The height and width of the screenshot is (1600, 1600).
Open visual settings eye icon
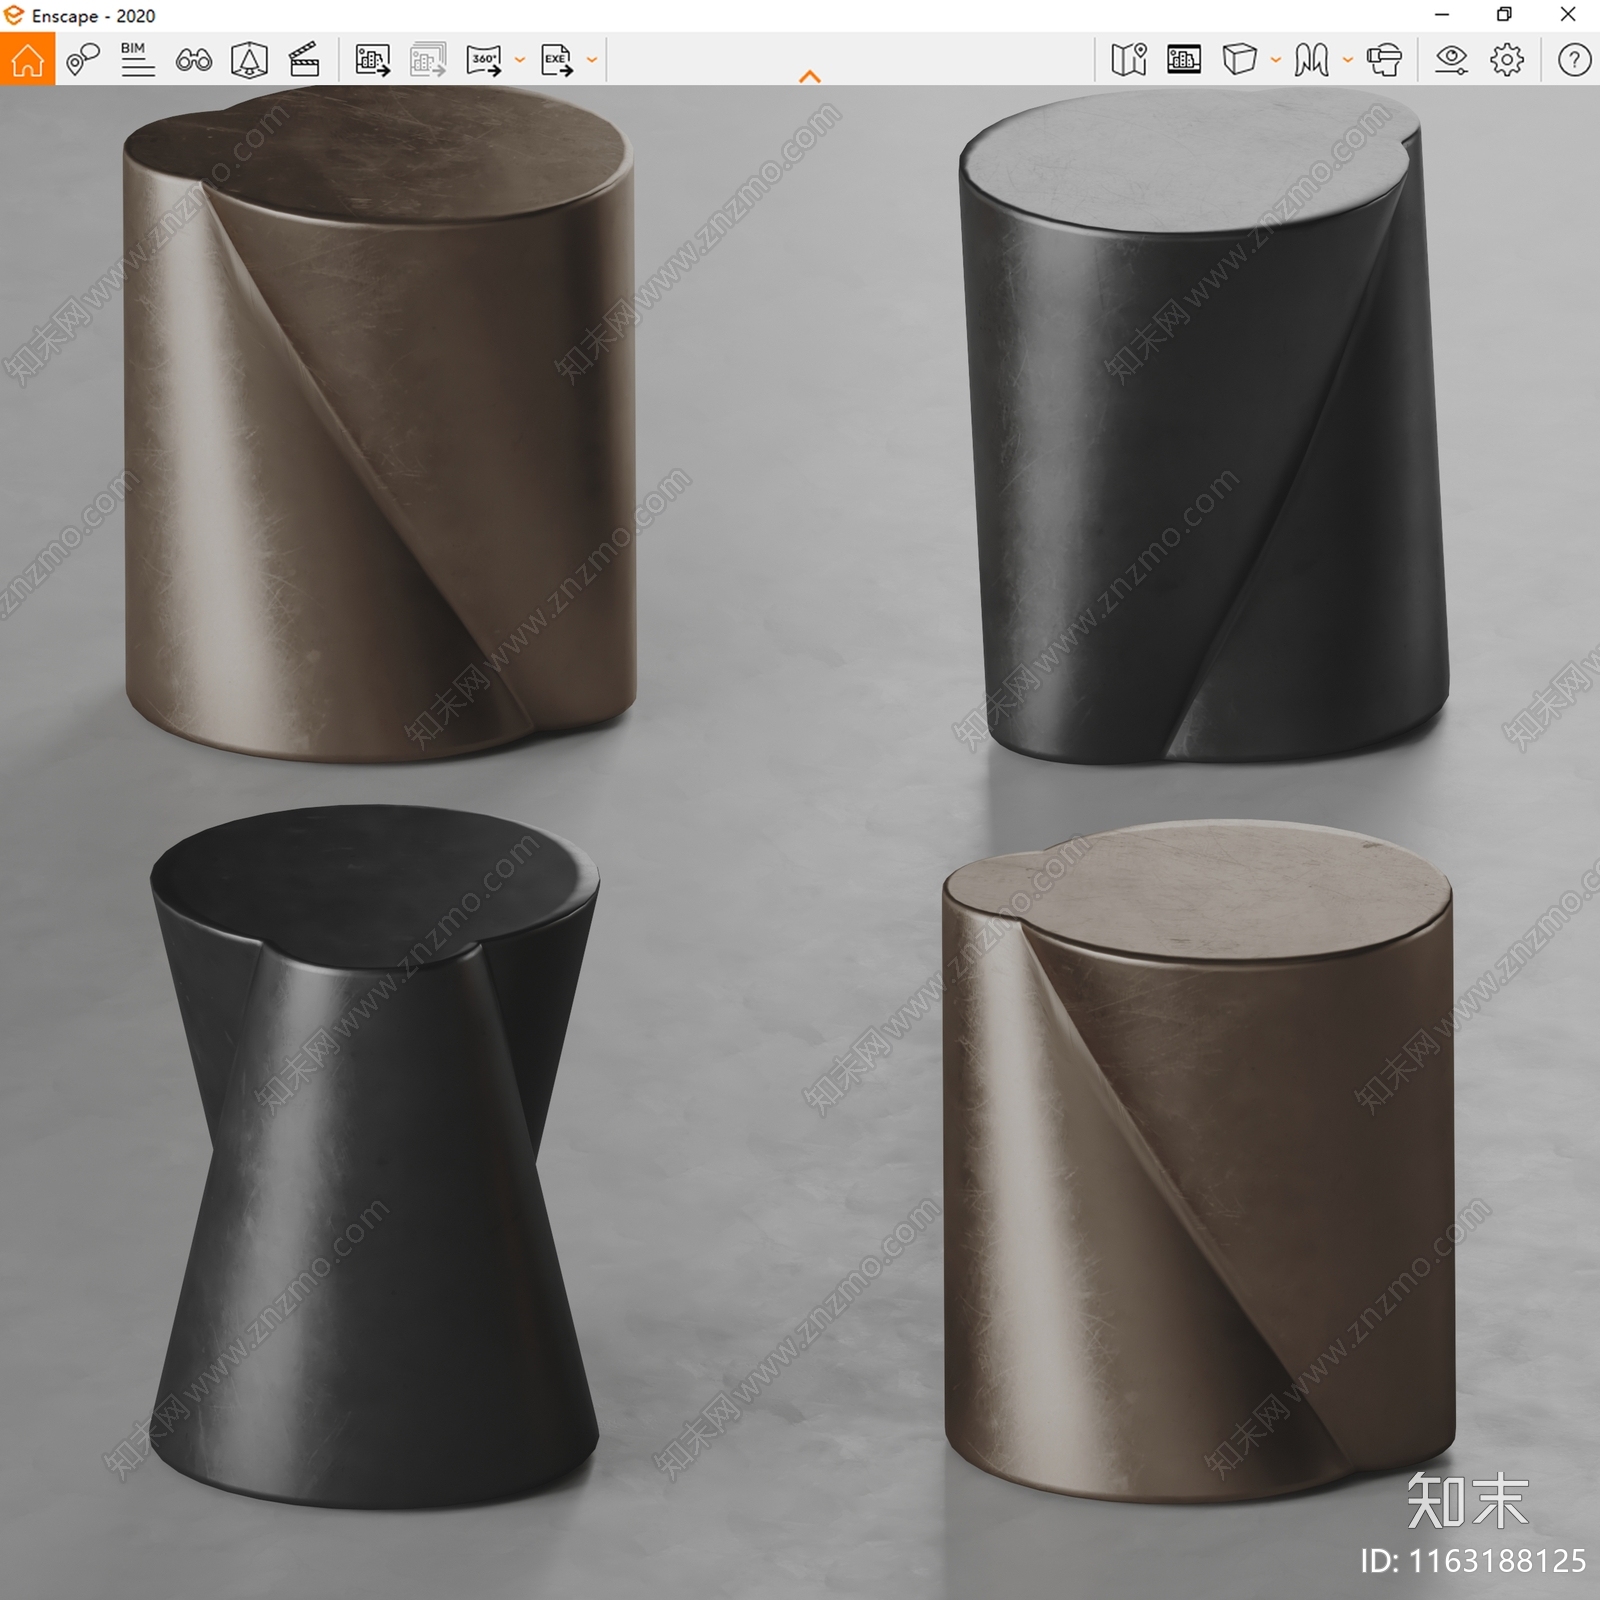1451,60
